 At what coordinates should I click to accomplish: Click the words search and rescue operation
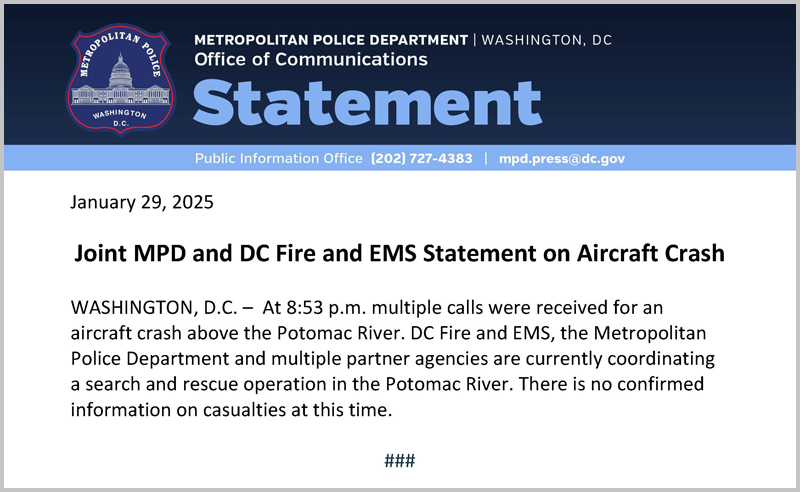click(x=206, y=384)
